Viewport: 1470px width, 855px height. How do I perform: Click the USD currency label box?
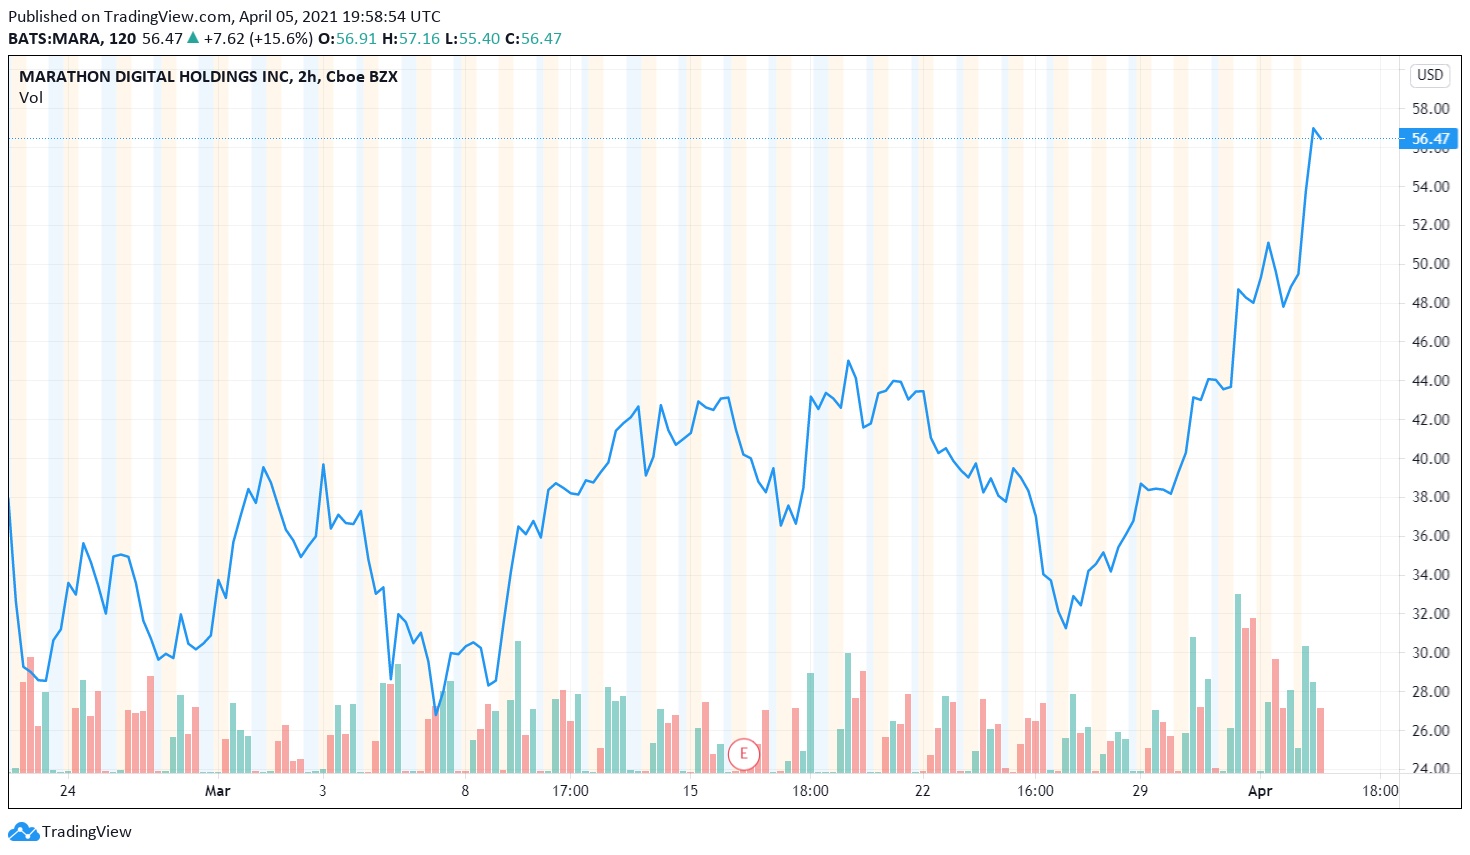pyautogui.click(x=1430, y=75)
